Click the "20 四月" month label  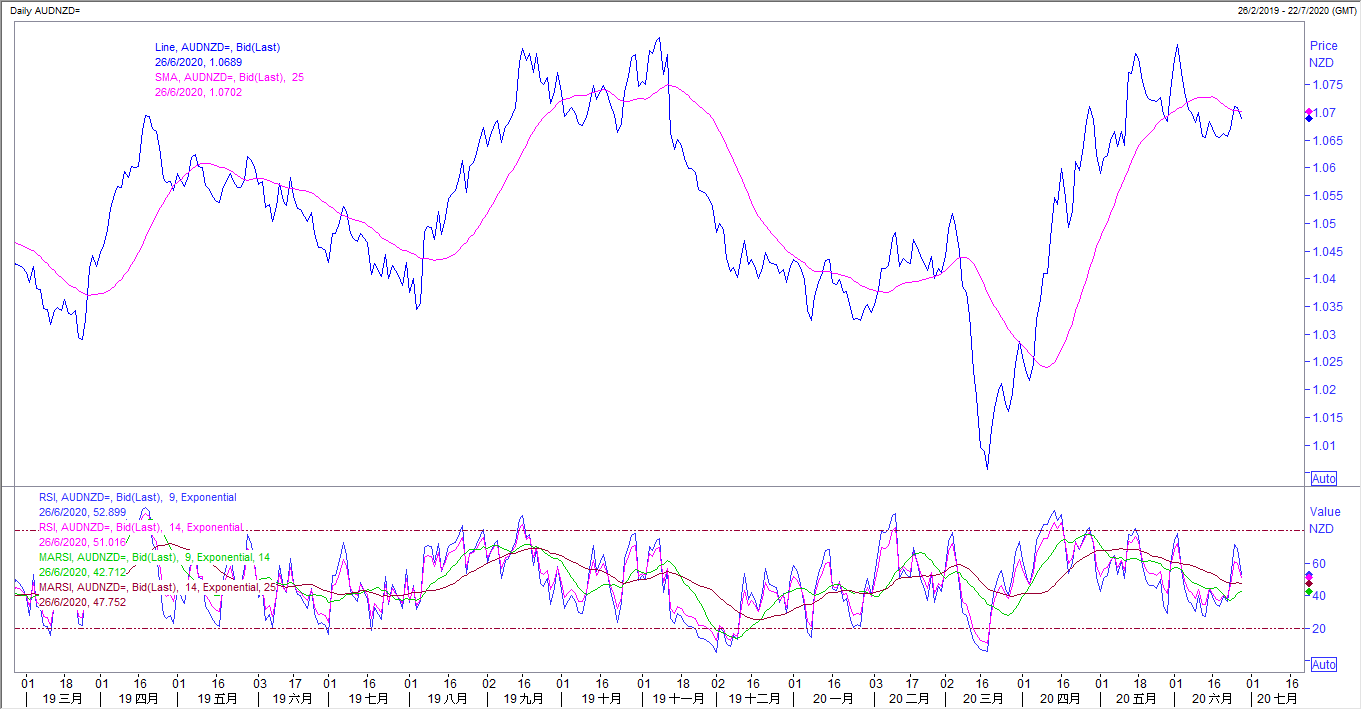(x=1061, y=699)
